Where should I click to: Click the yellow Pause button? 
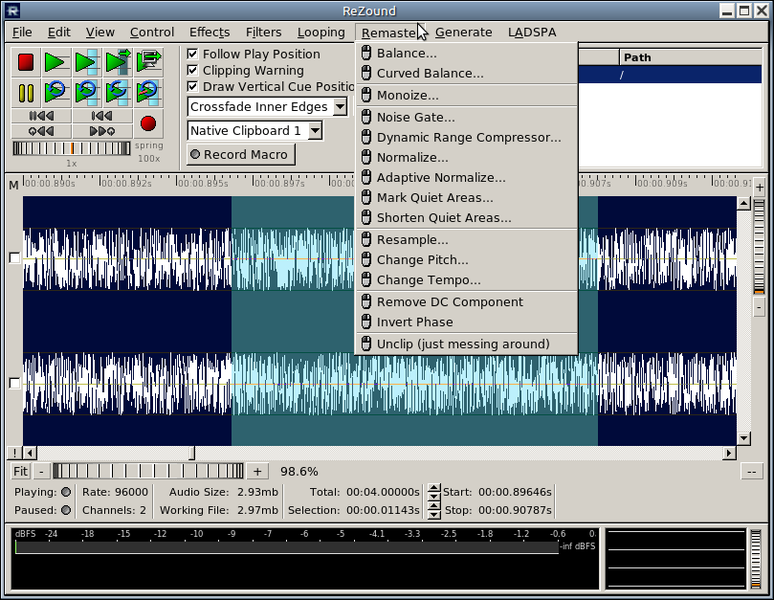[x=26, y=92]
